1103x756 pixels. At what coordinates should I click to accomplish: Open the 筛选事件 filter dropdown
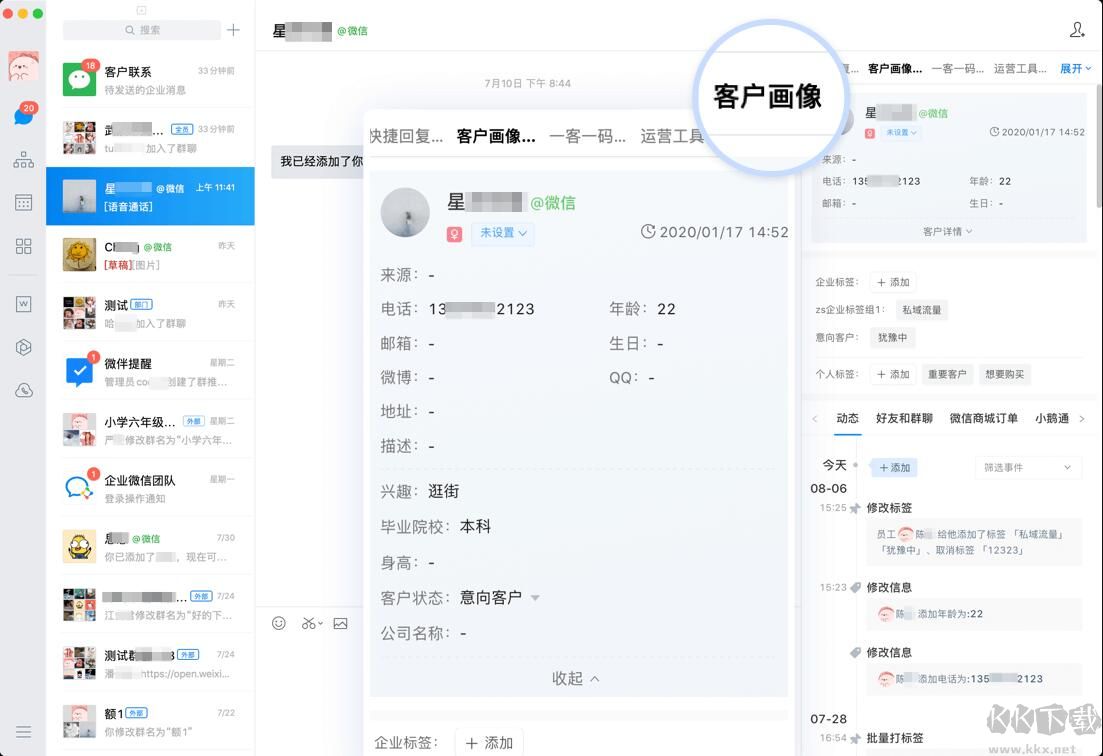click(x=1028, y=467)
